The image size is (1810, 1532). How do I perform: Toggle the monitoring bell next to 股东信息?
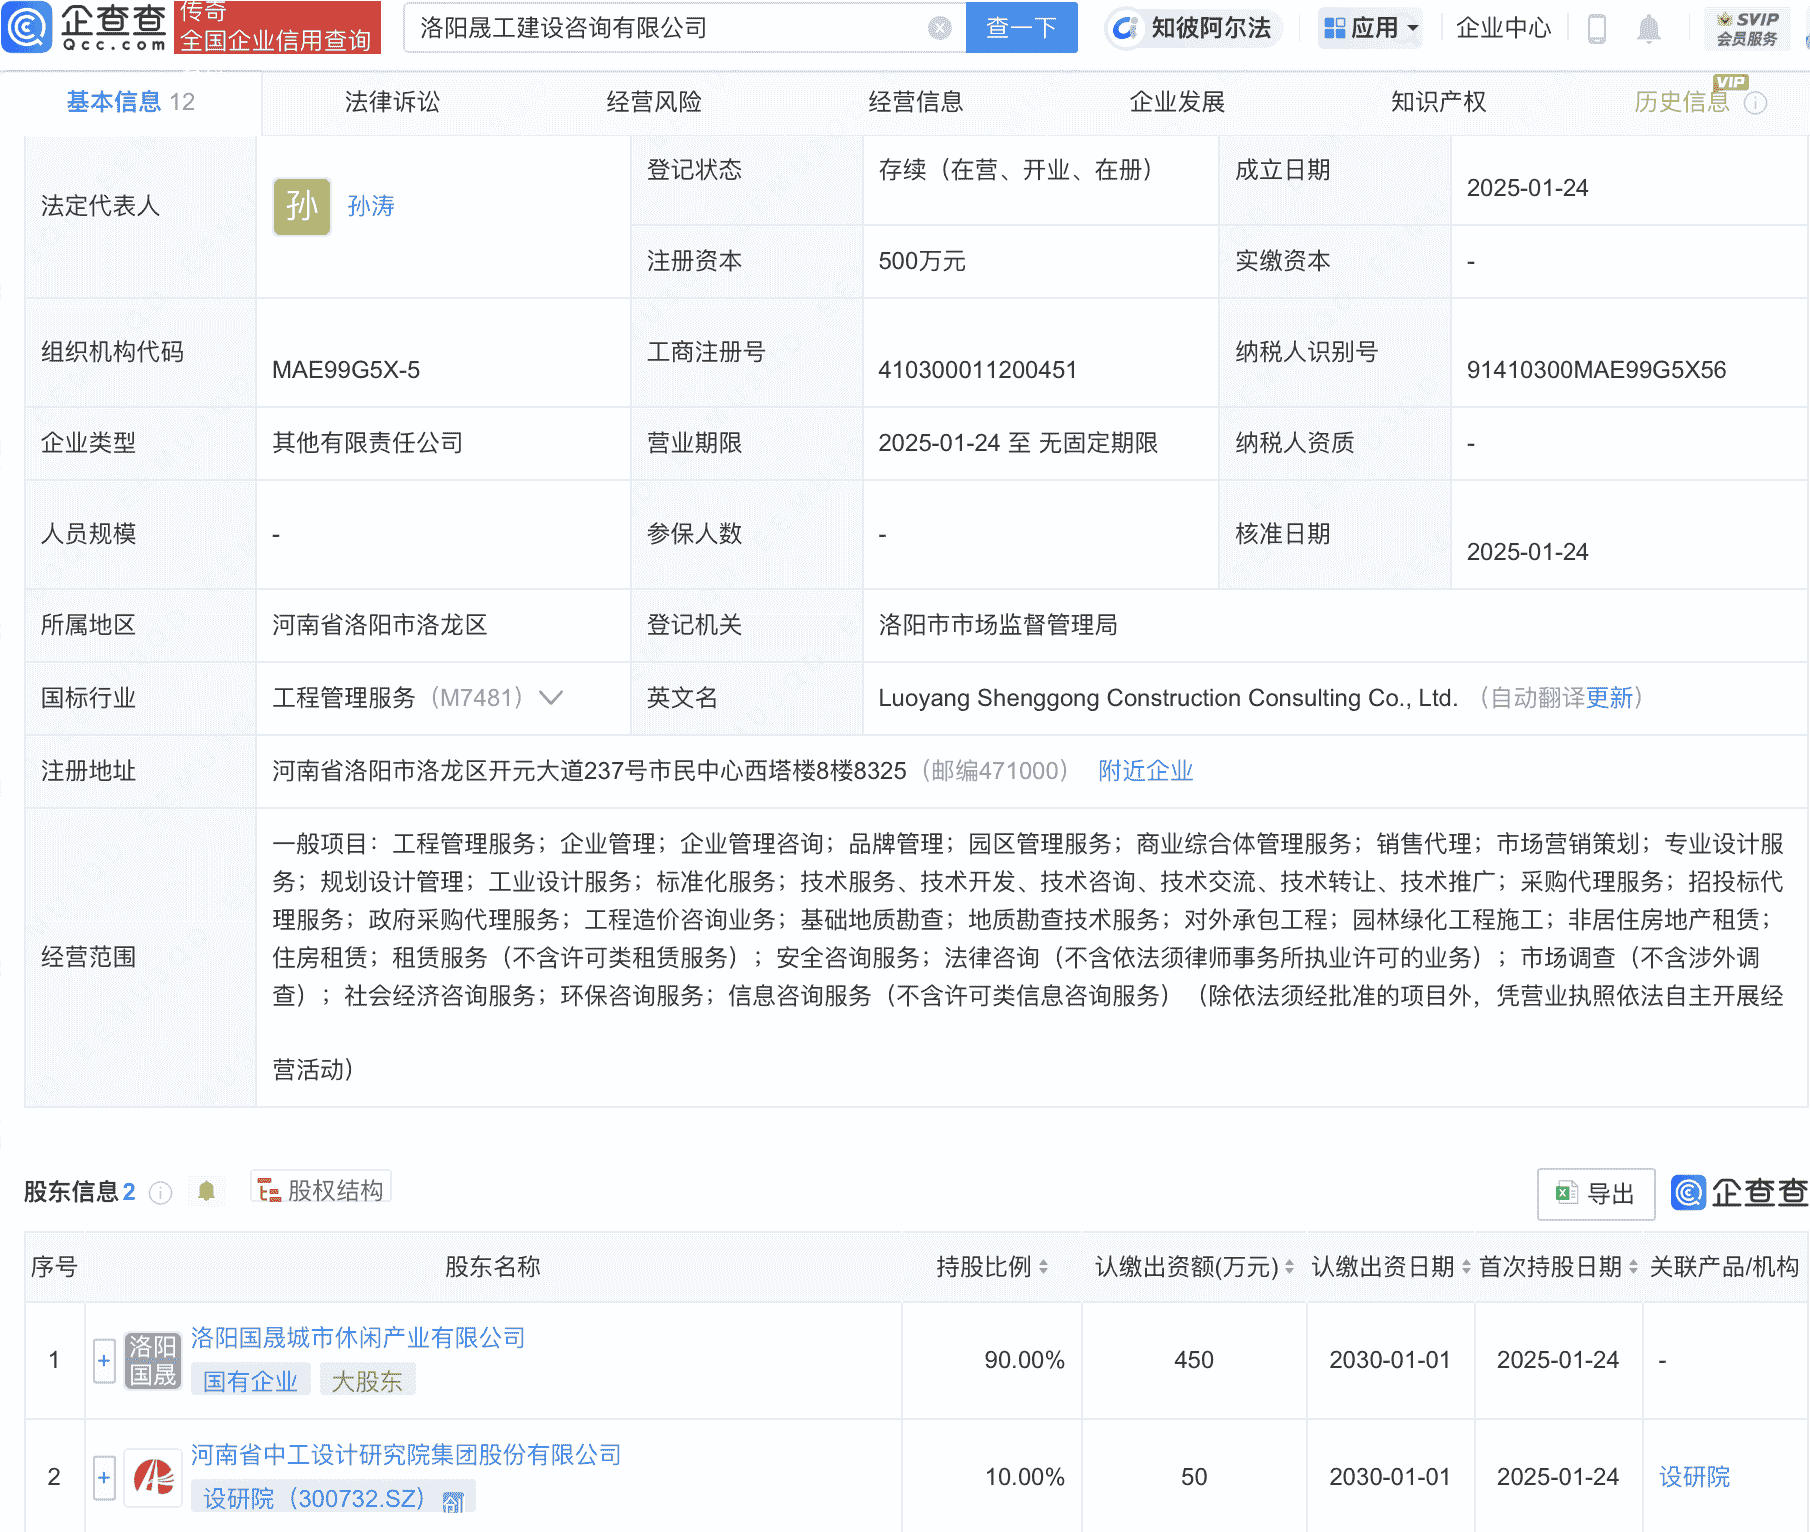point(207,1191)
